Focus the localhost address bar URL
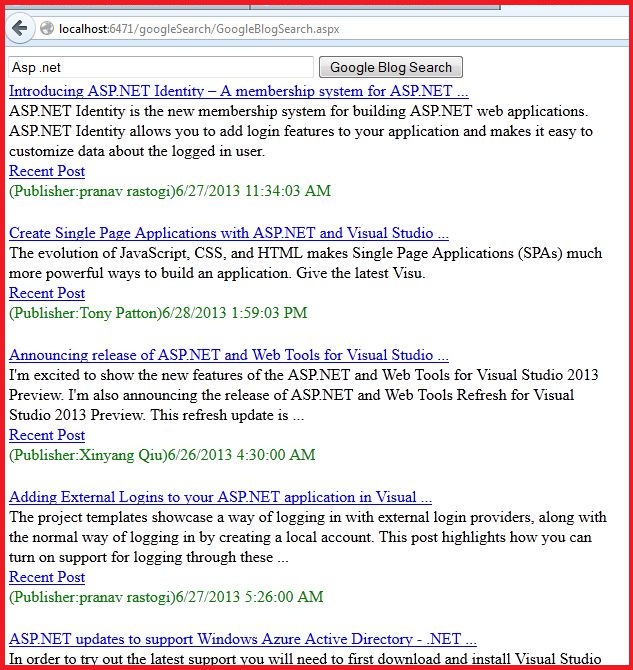Image resolution: width=633 pixels, height=670 pixels. pos(199,29)
